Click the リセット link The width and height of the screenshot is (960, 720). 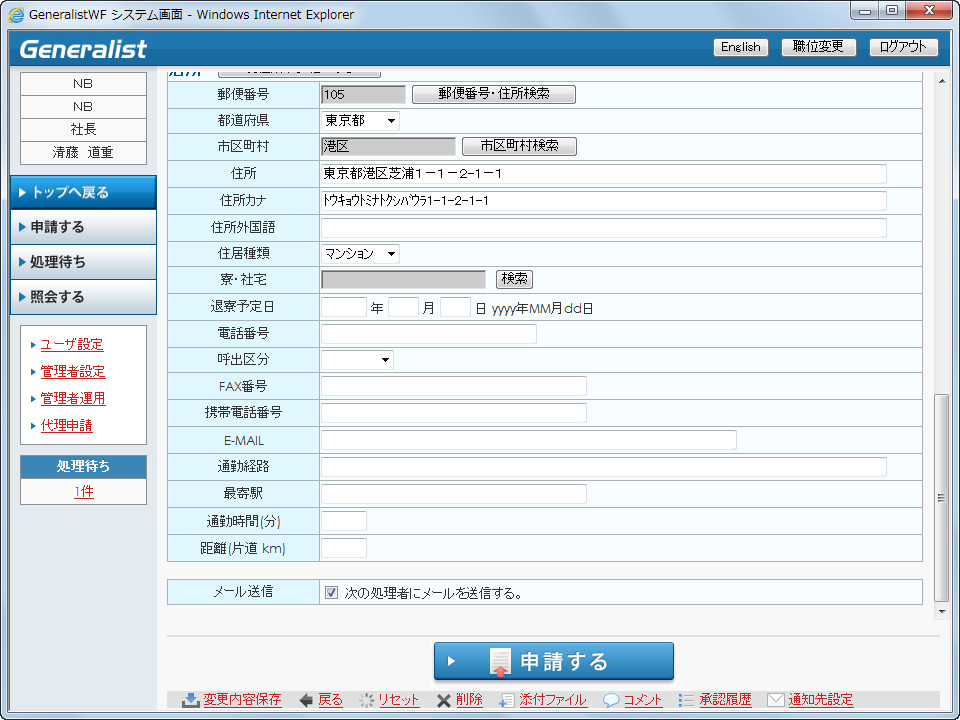click(399, 700)
